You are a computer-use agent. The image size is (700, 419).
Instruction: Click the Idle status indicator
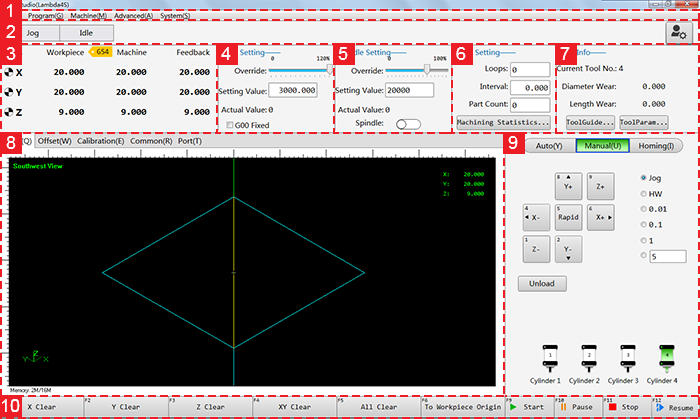(x=86, y=33)
